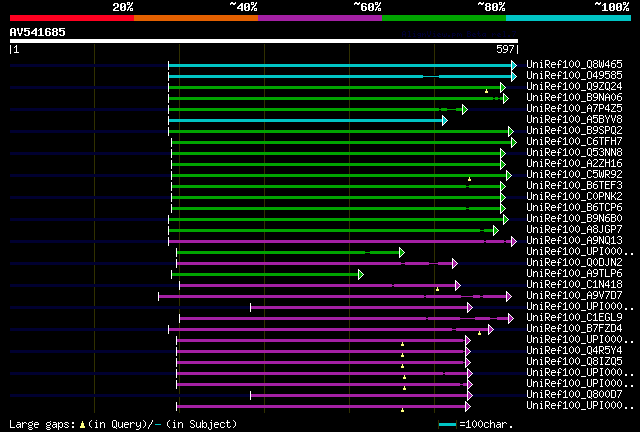The image size is (640, 432).
Task: Open the UniRef100_A2ZH16 hit label
Action: click(574, 164)
